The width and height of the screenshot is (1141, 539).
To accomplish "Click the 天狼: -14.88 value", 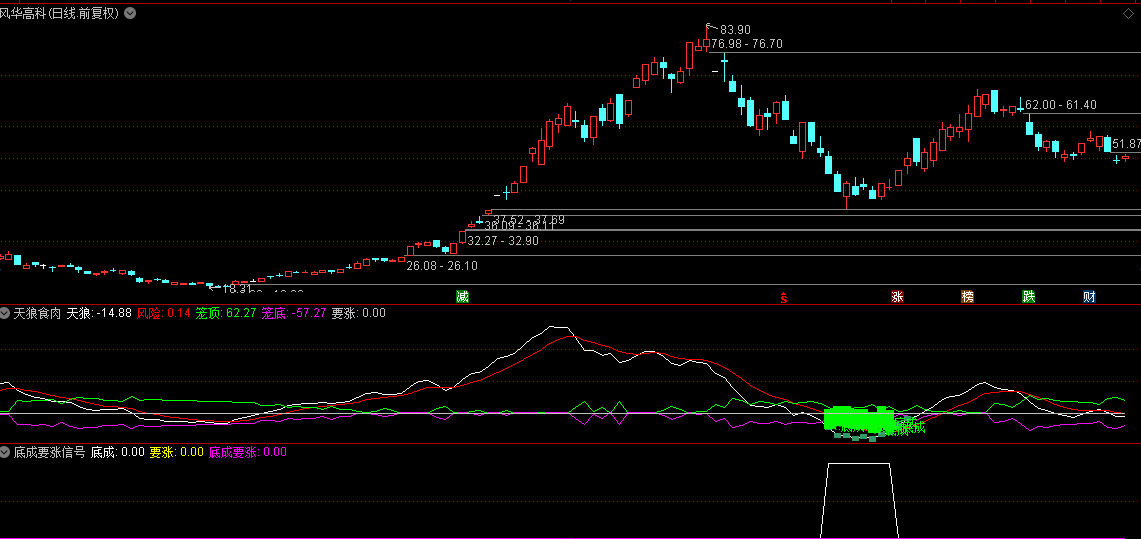I will [99, 314].
